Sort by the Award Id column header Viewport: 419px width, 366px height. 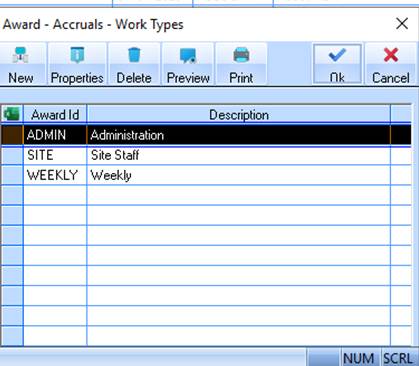[x=55, y=115]
